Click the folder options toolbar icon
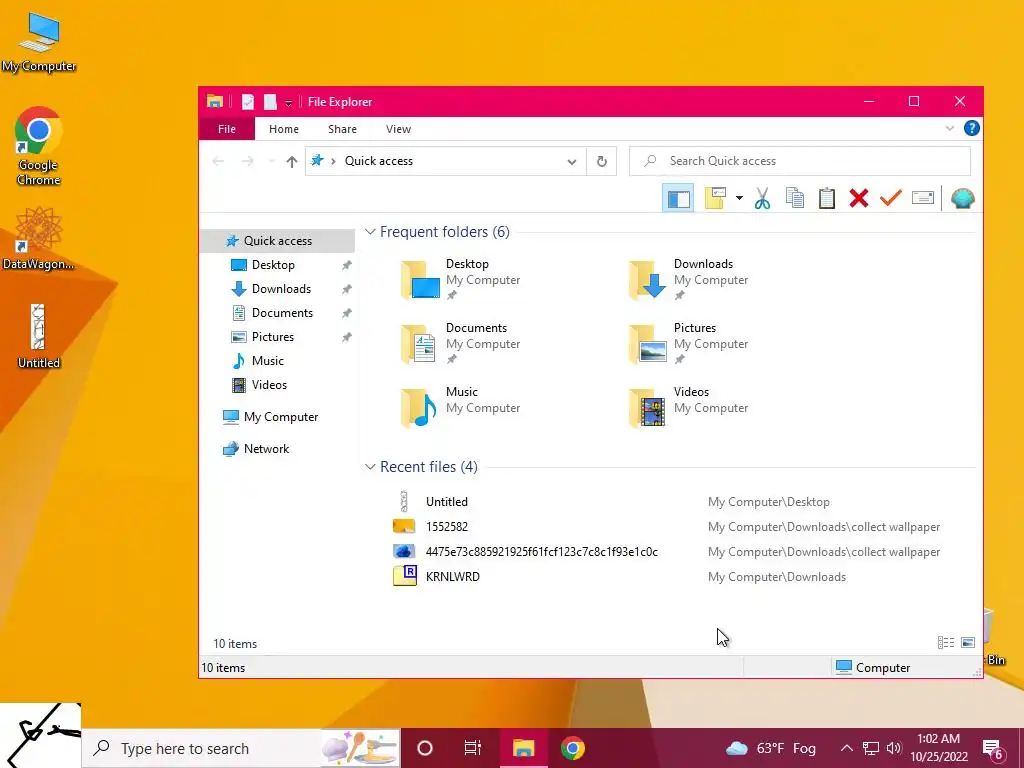 716,198
